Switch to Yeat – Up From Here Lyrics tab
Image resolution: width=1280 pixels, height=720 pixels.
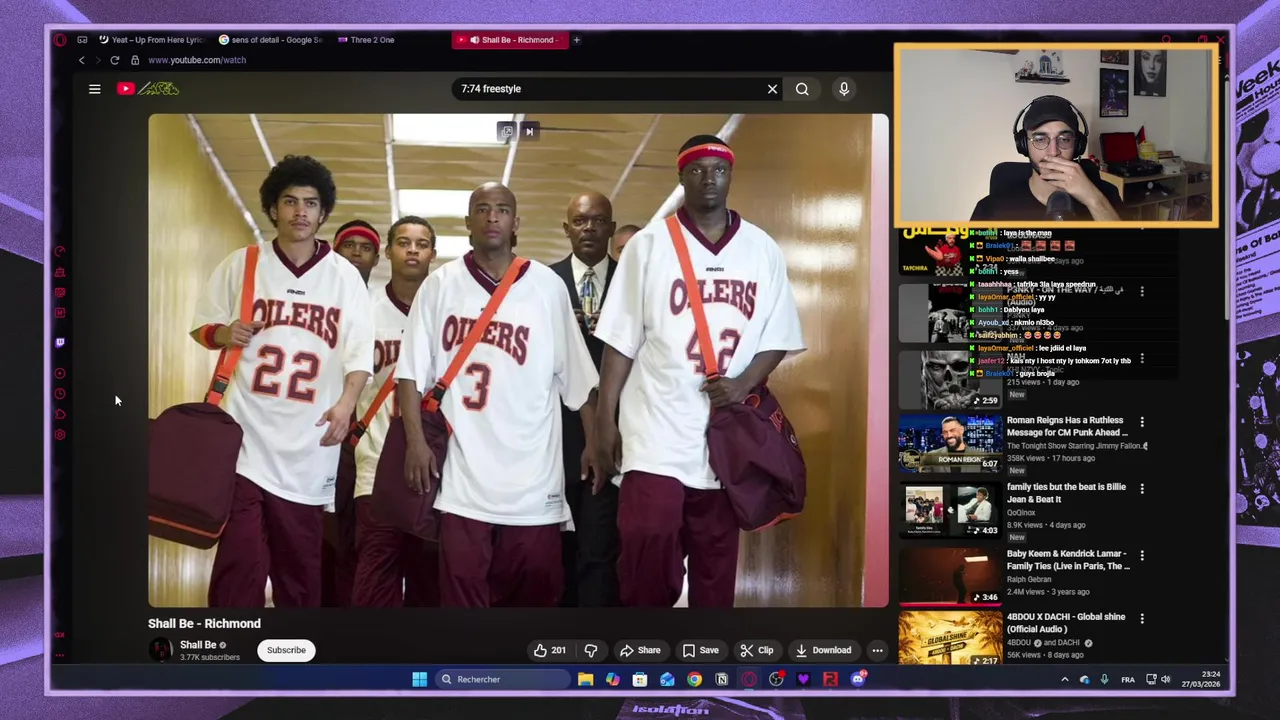click(152, 40)
